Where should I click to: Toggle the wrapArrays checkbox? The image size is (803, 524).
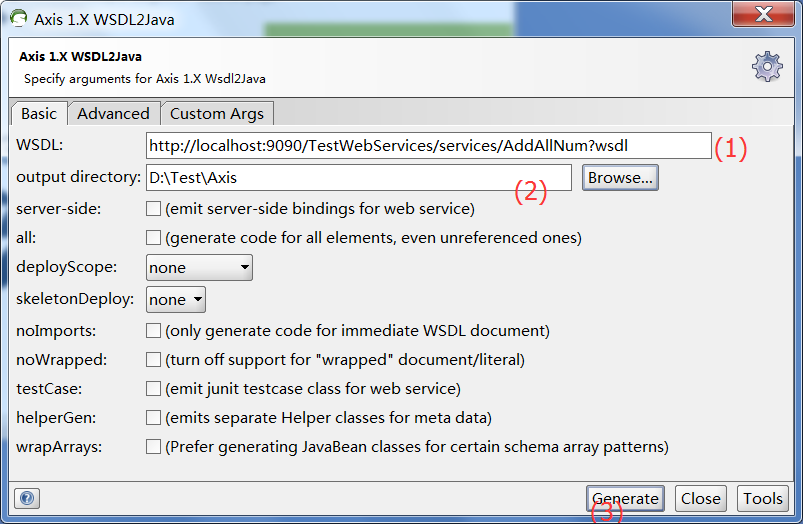coord(153,447)
